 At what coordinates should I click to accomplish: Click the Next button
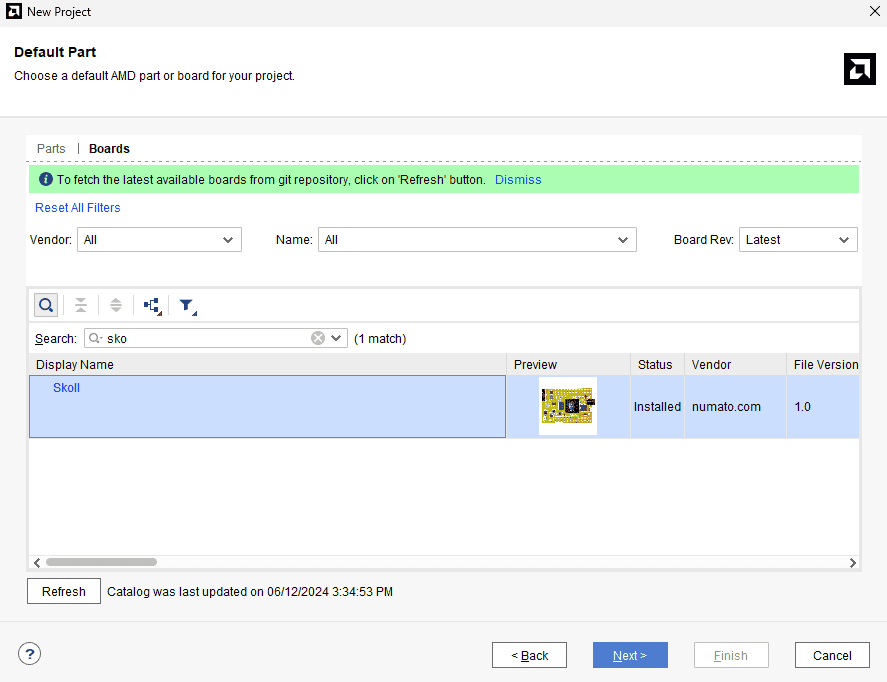pyautogui.click(x=630, y=655)
